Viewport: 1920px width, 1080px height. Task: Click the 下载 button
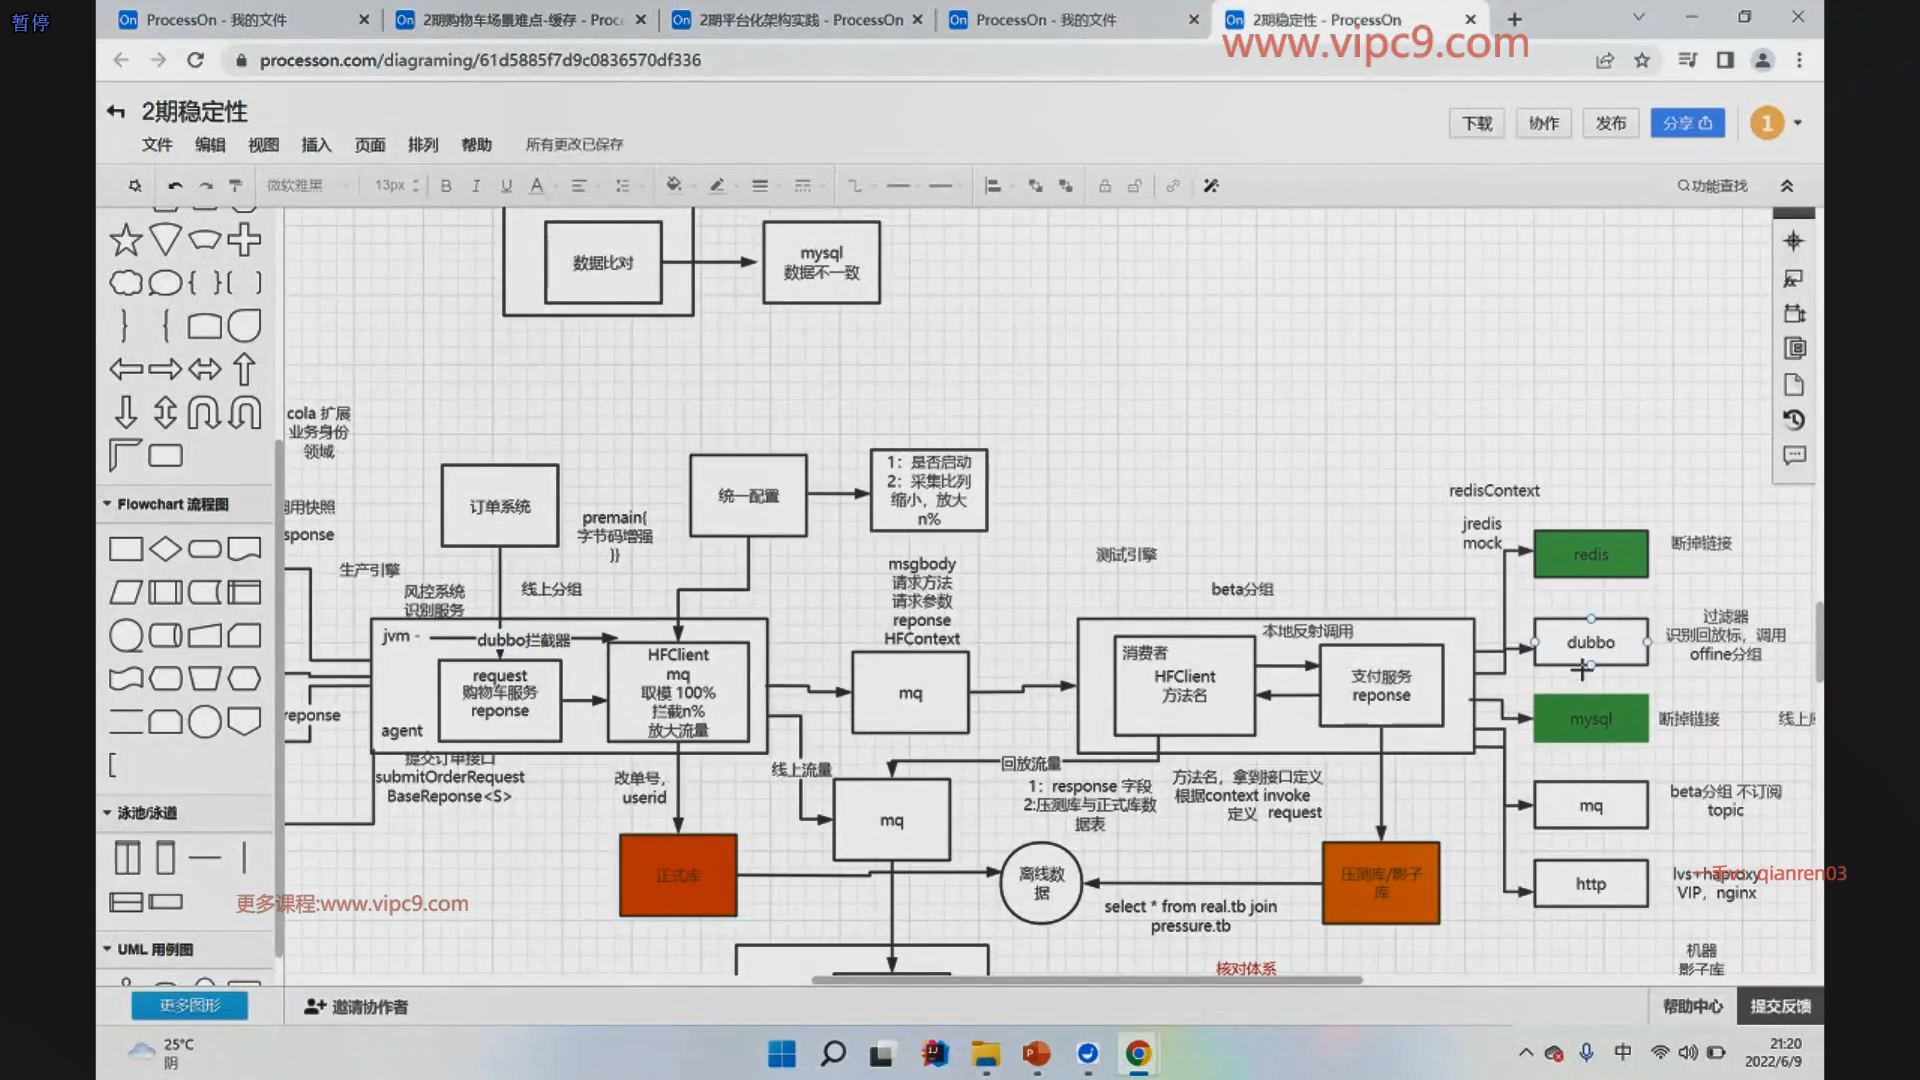tap(1476, 123)
